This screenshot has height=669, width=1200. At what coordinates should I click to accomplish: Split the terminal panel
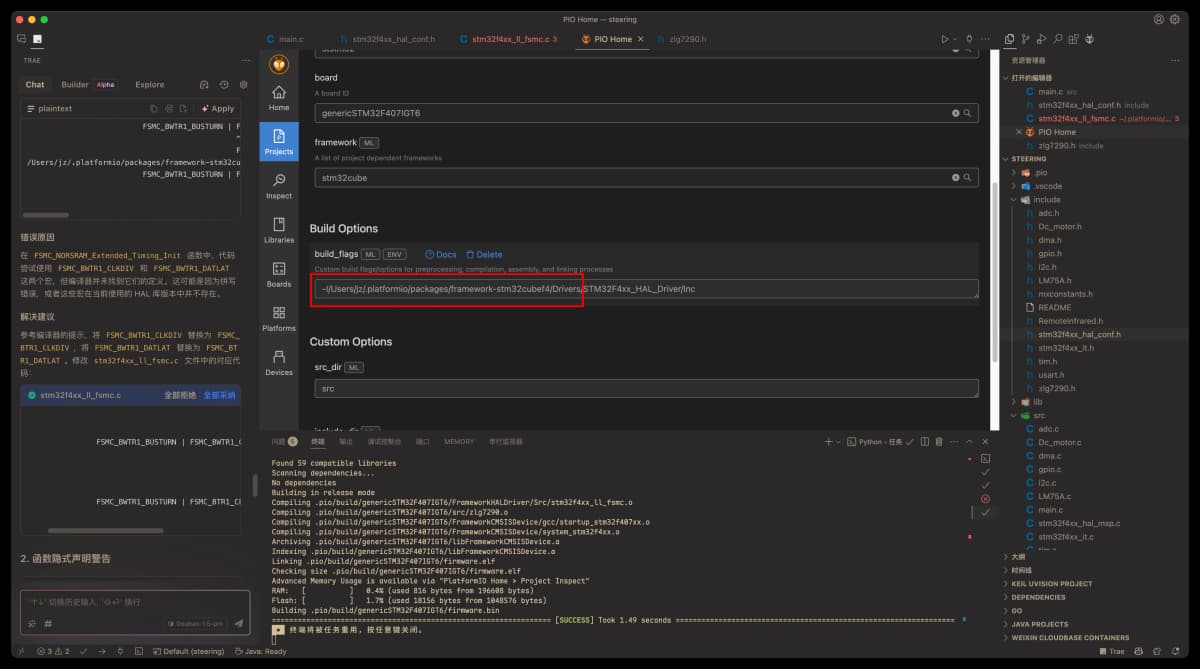(925, 441)
